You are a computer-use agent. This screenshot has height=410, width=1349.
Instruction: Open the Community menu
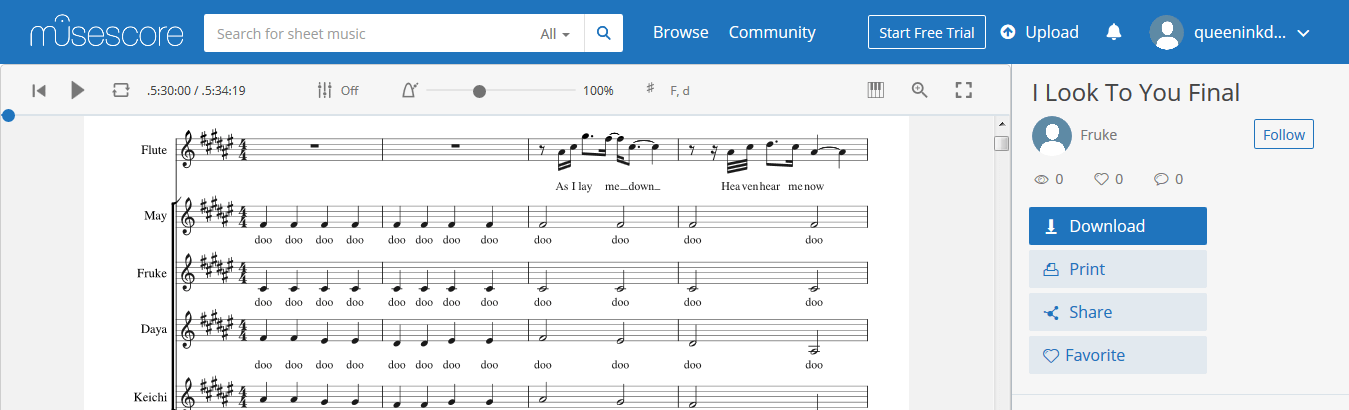point(772,32)
